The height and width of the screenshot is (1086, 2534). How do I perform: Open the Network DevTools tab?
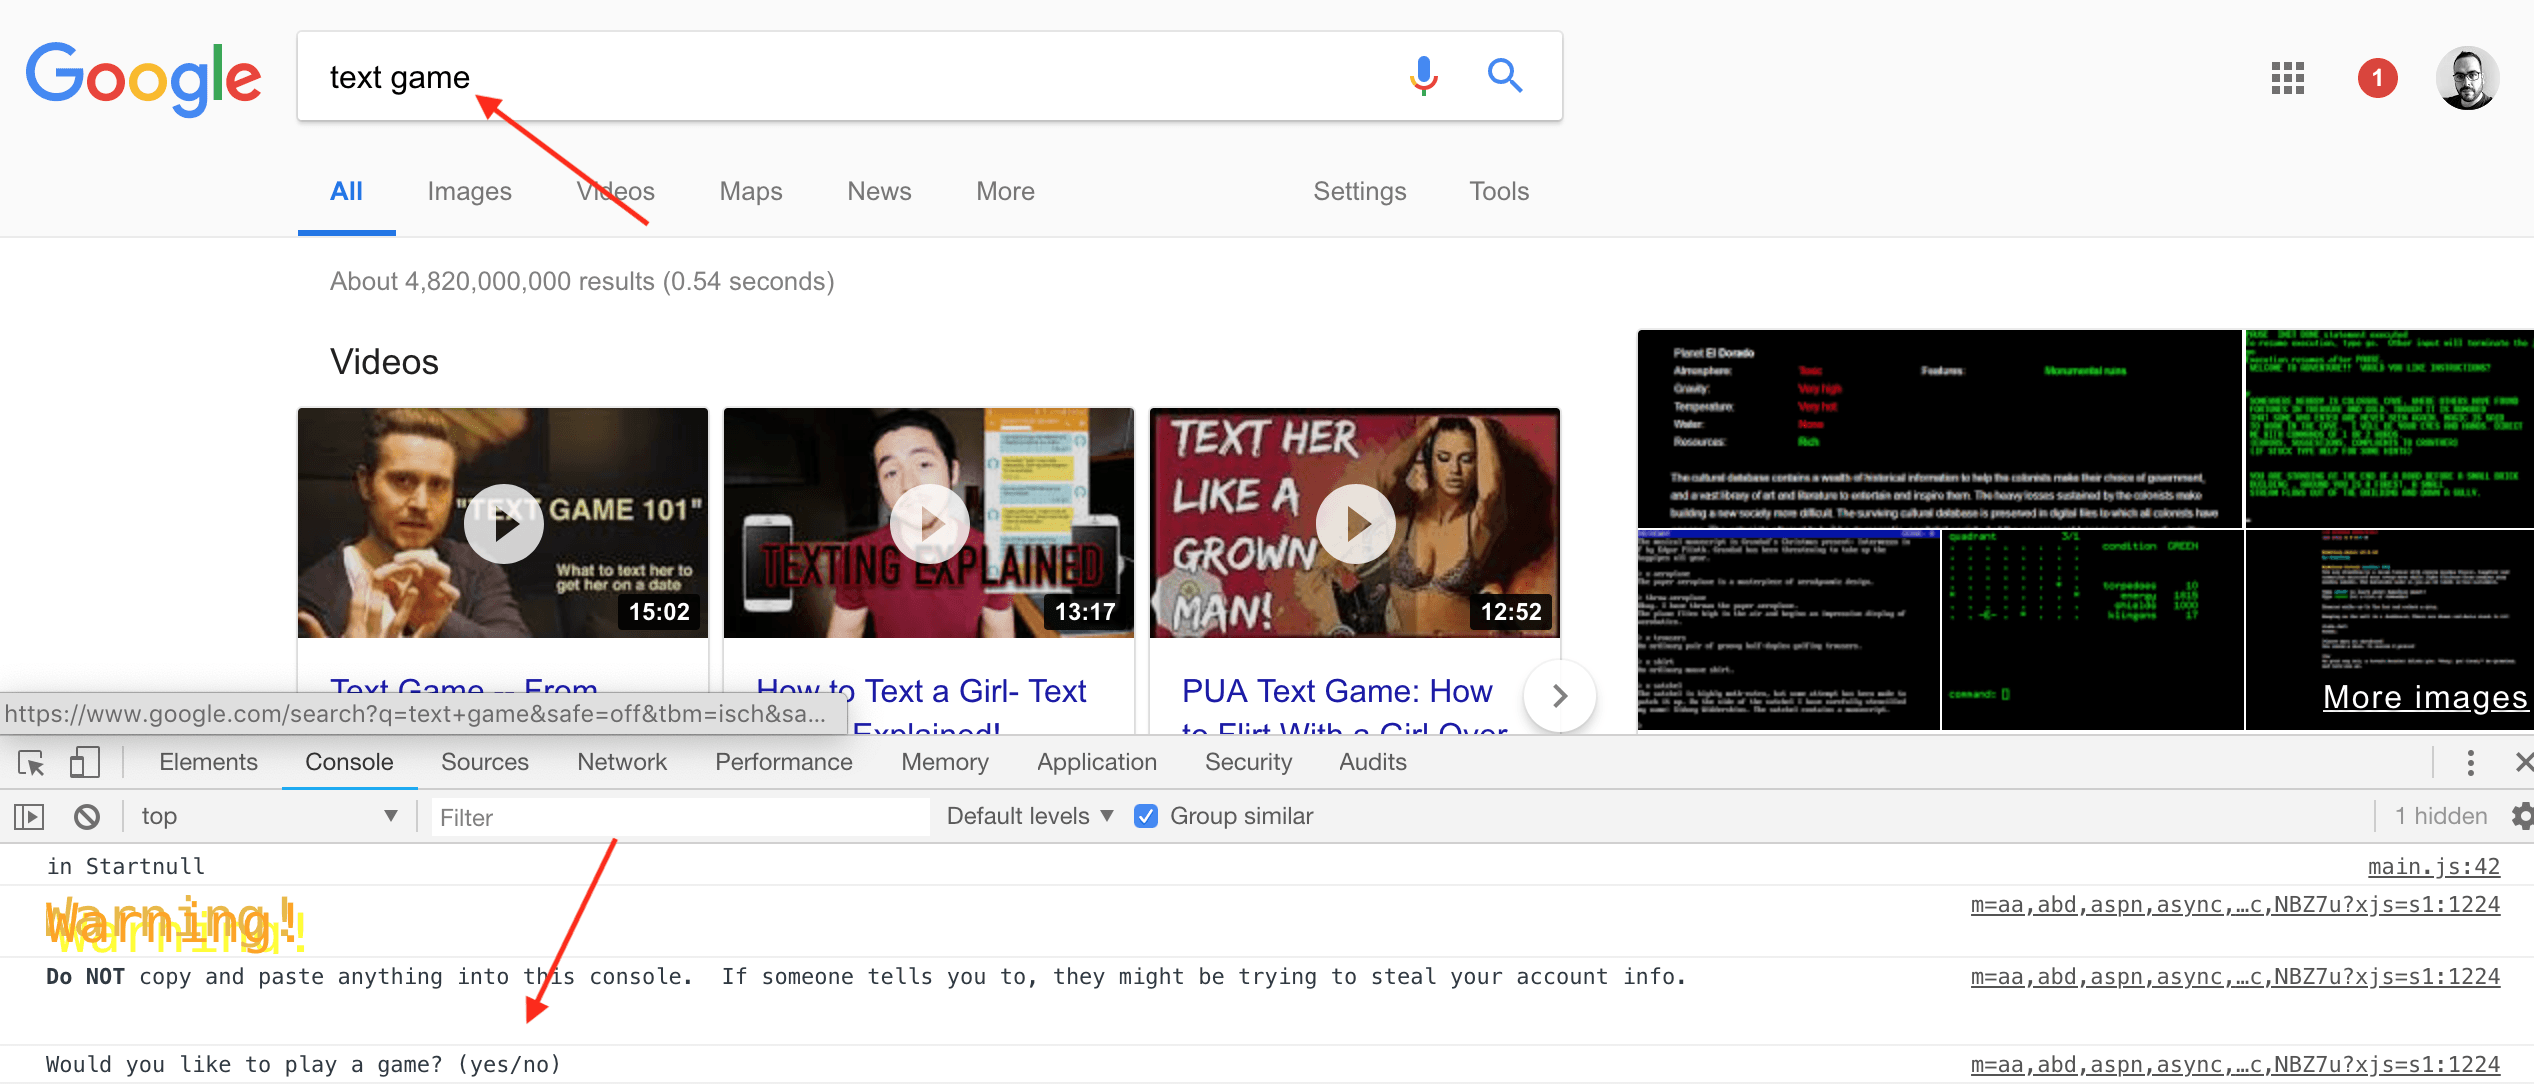click(x=622, y=762)
